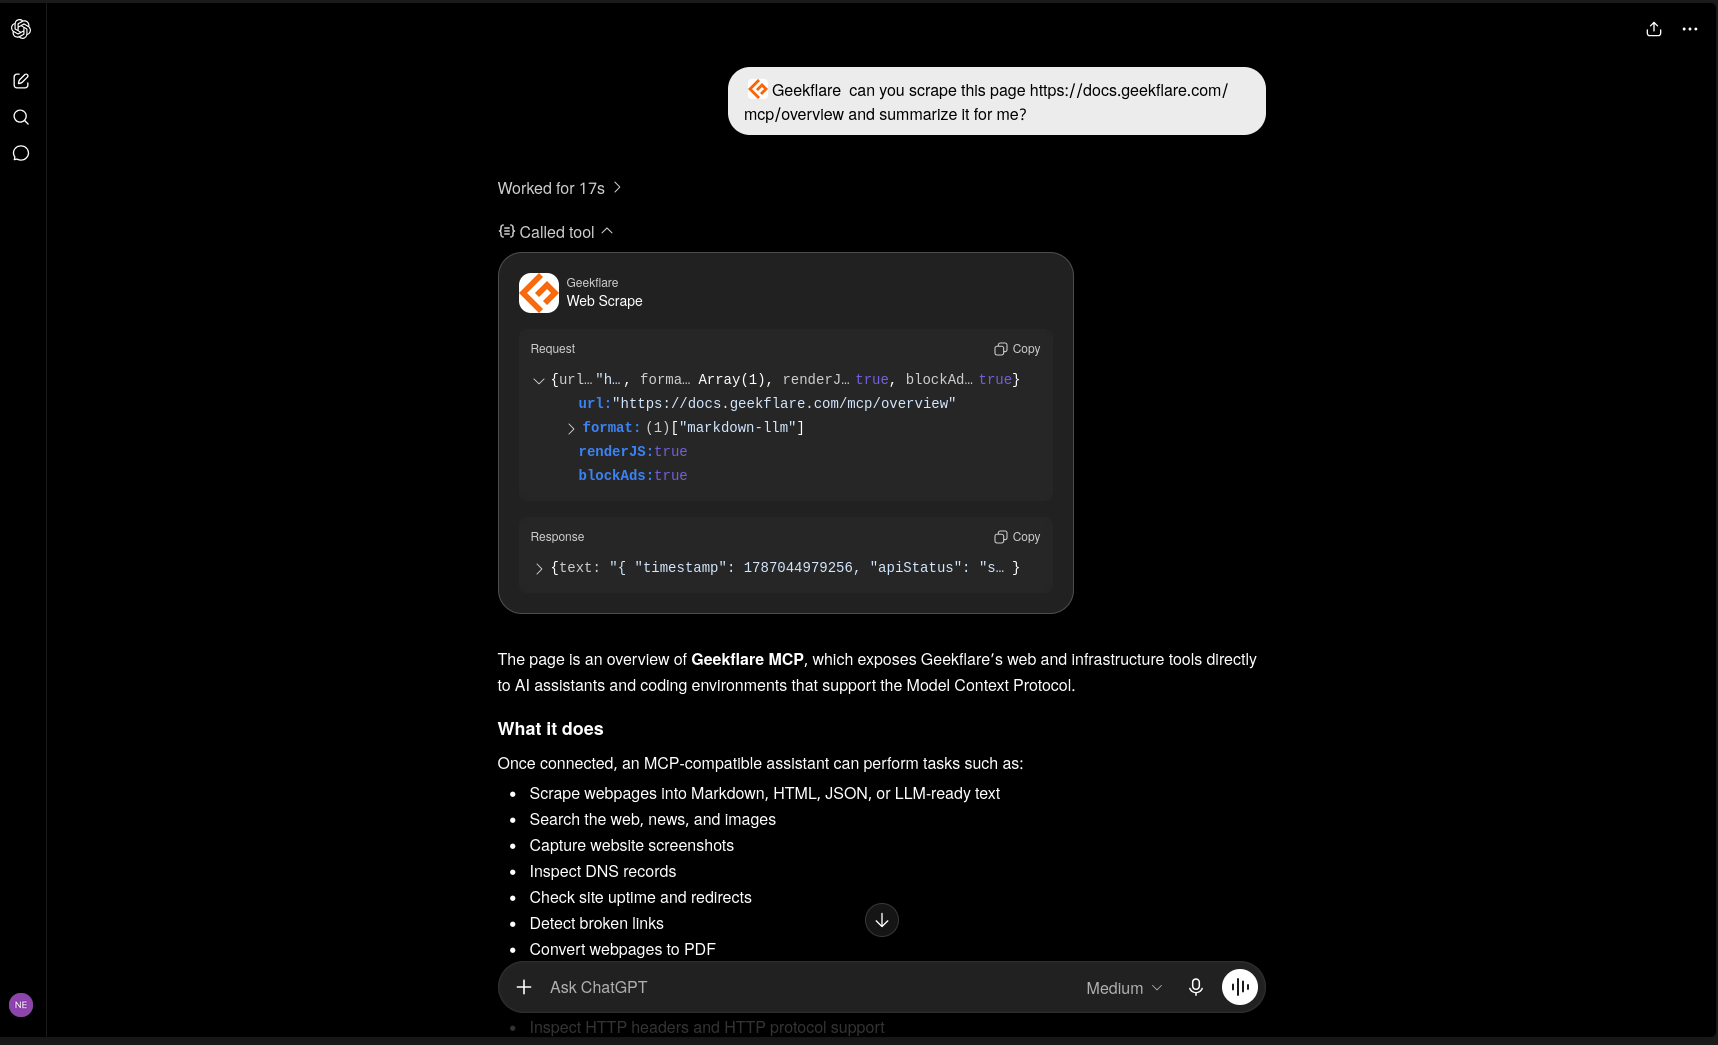1718x1045 pixels.
Task: Share this conversation with the share icon
Action: coord(1654,29)
